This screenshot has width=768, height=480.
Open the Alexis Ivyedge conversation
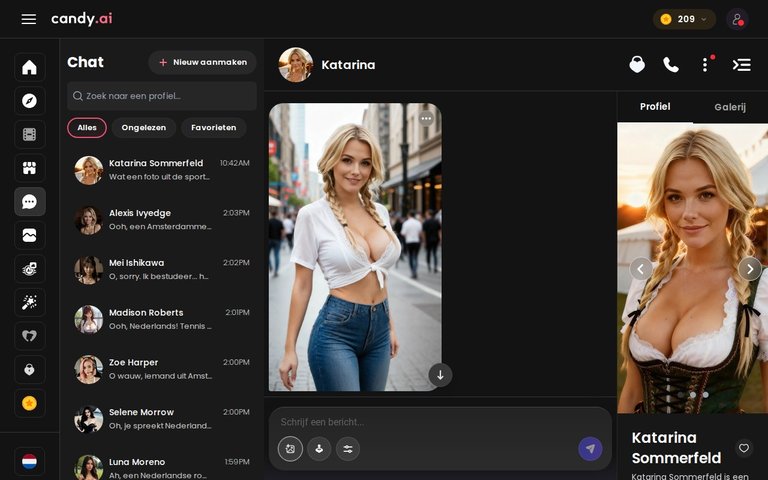coord(162,220)
